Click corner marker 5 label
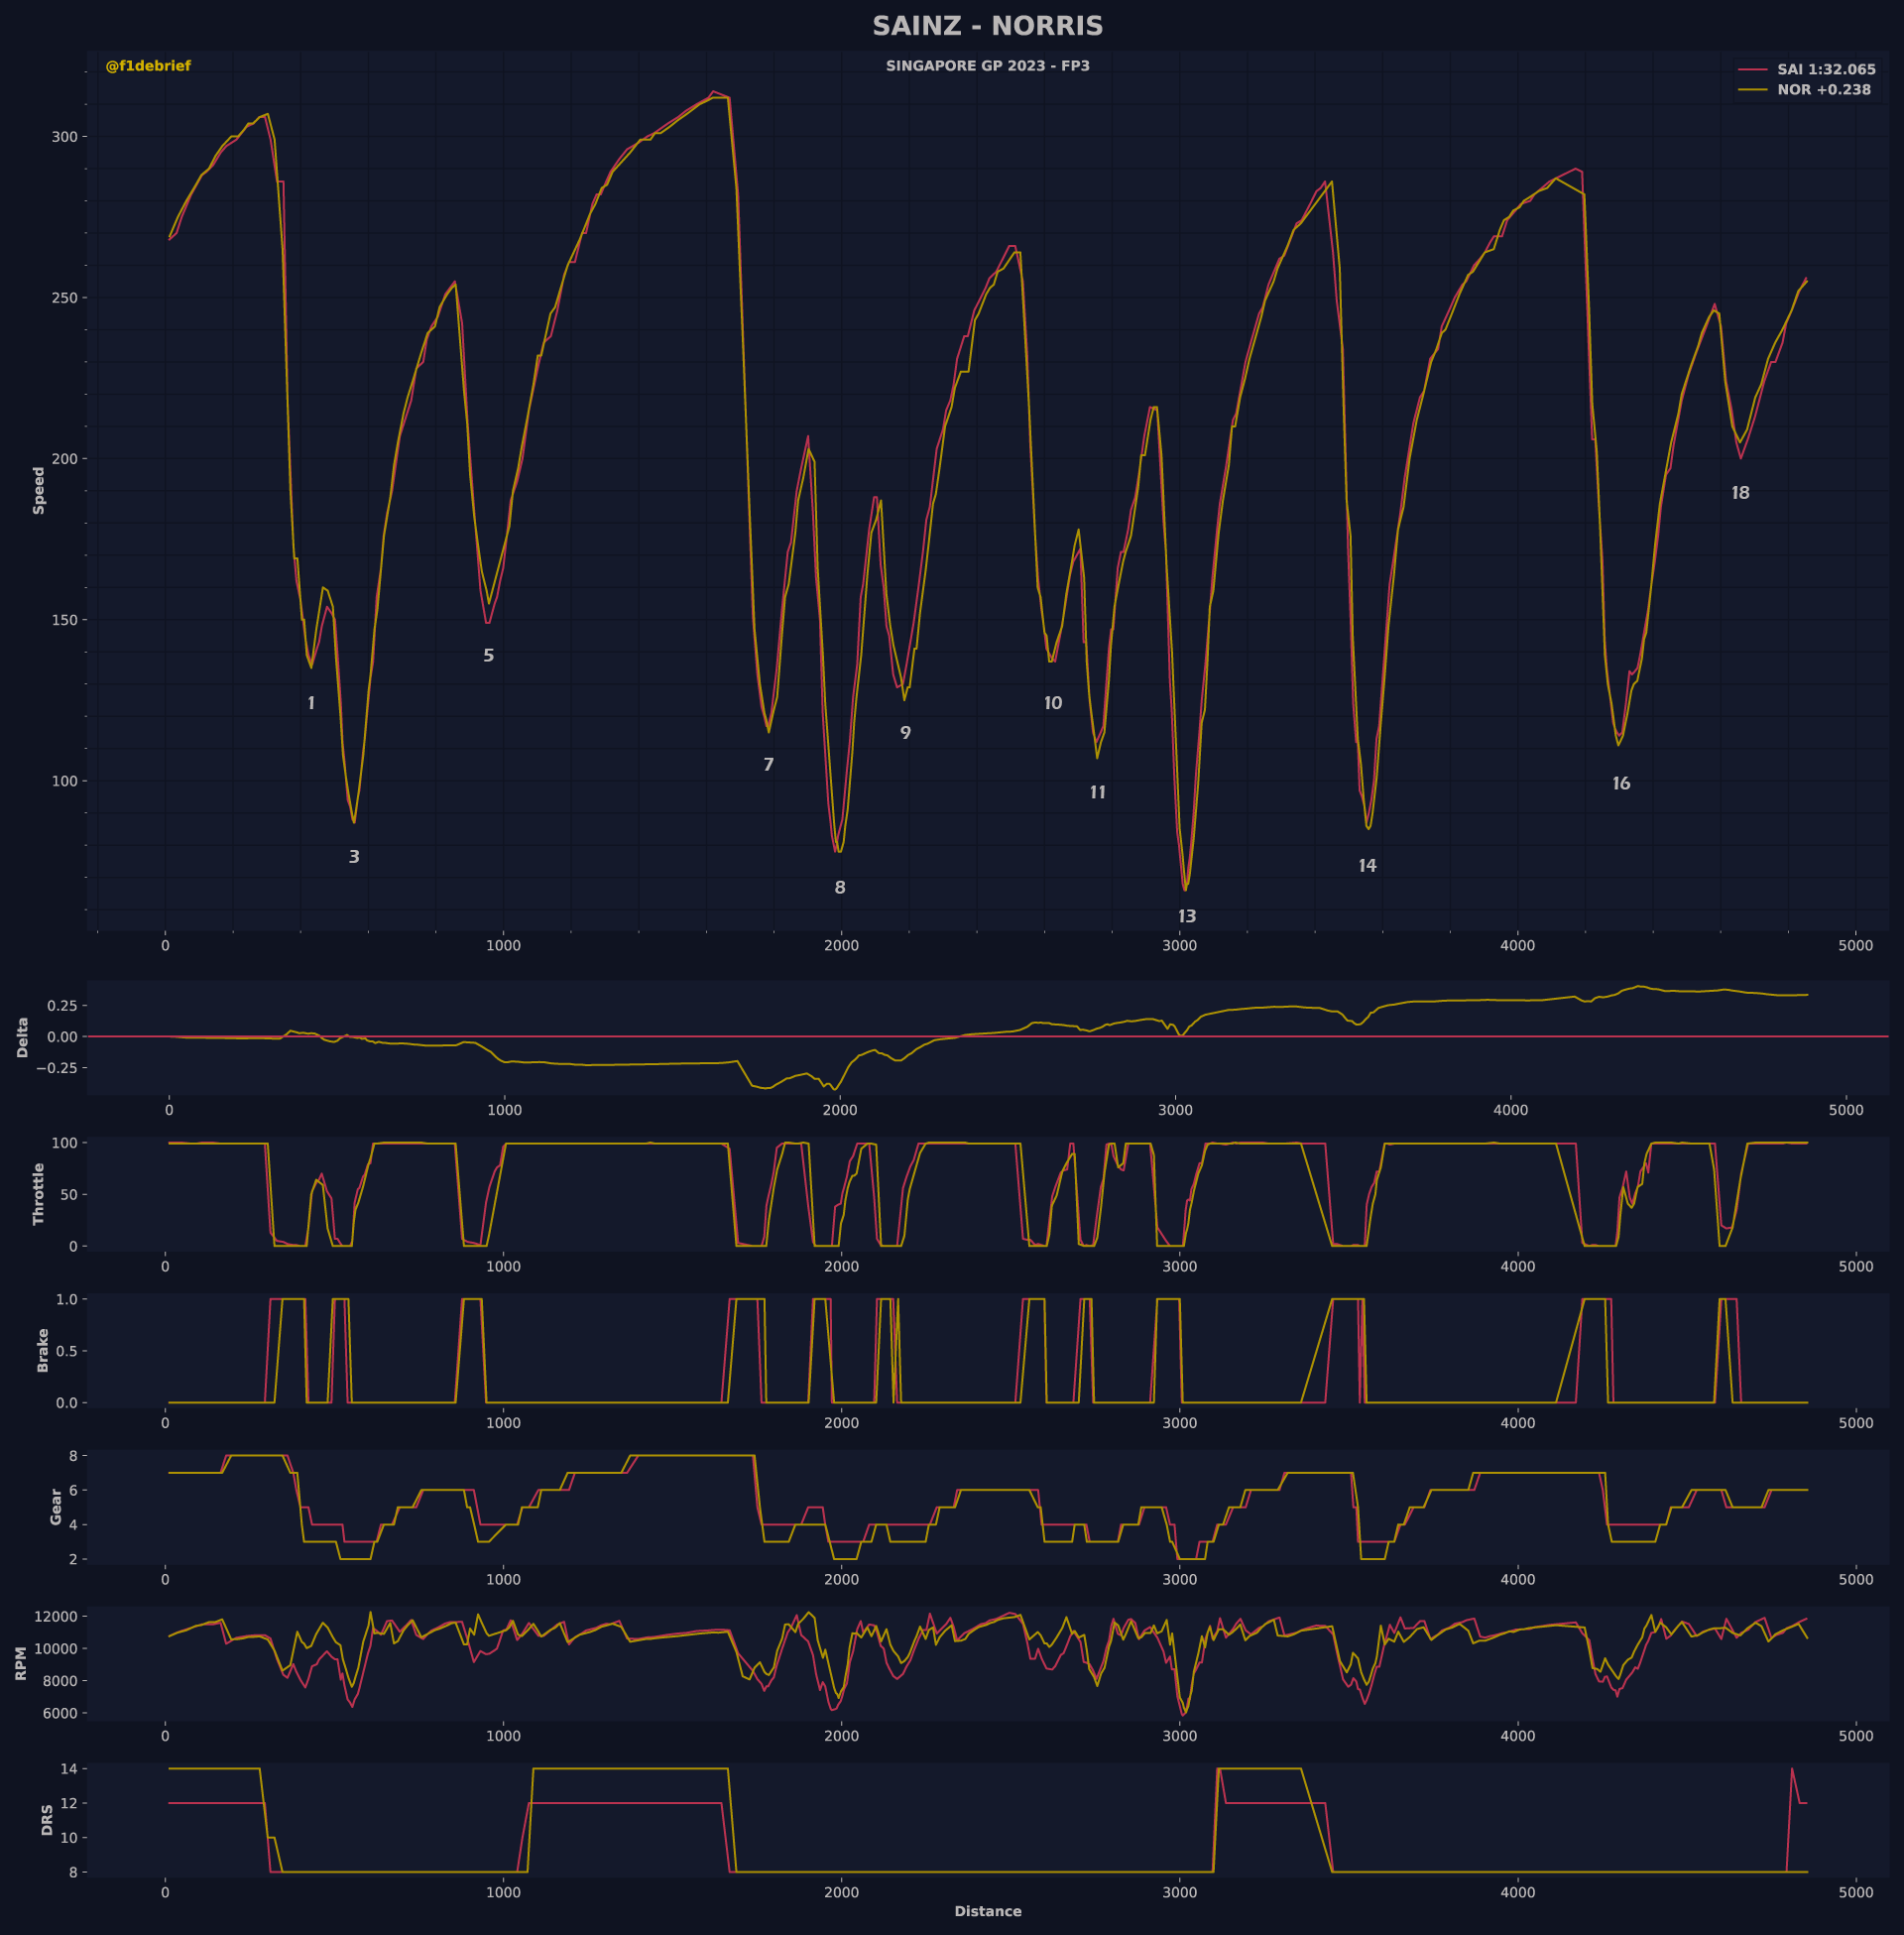The height and width of the screenshot is (1935, 1904). (x=489, y=656)
